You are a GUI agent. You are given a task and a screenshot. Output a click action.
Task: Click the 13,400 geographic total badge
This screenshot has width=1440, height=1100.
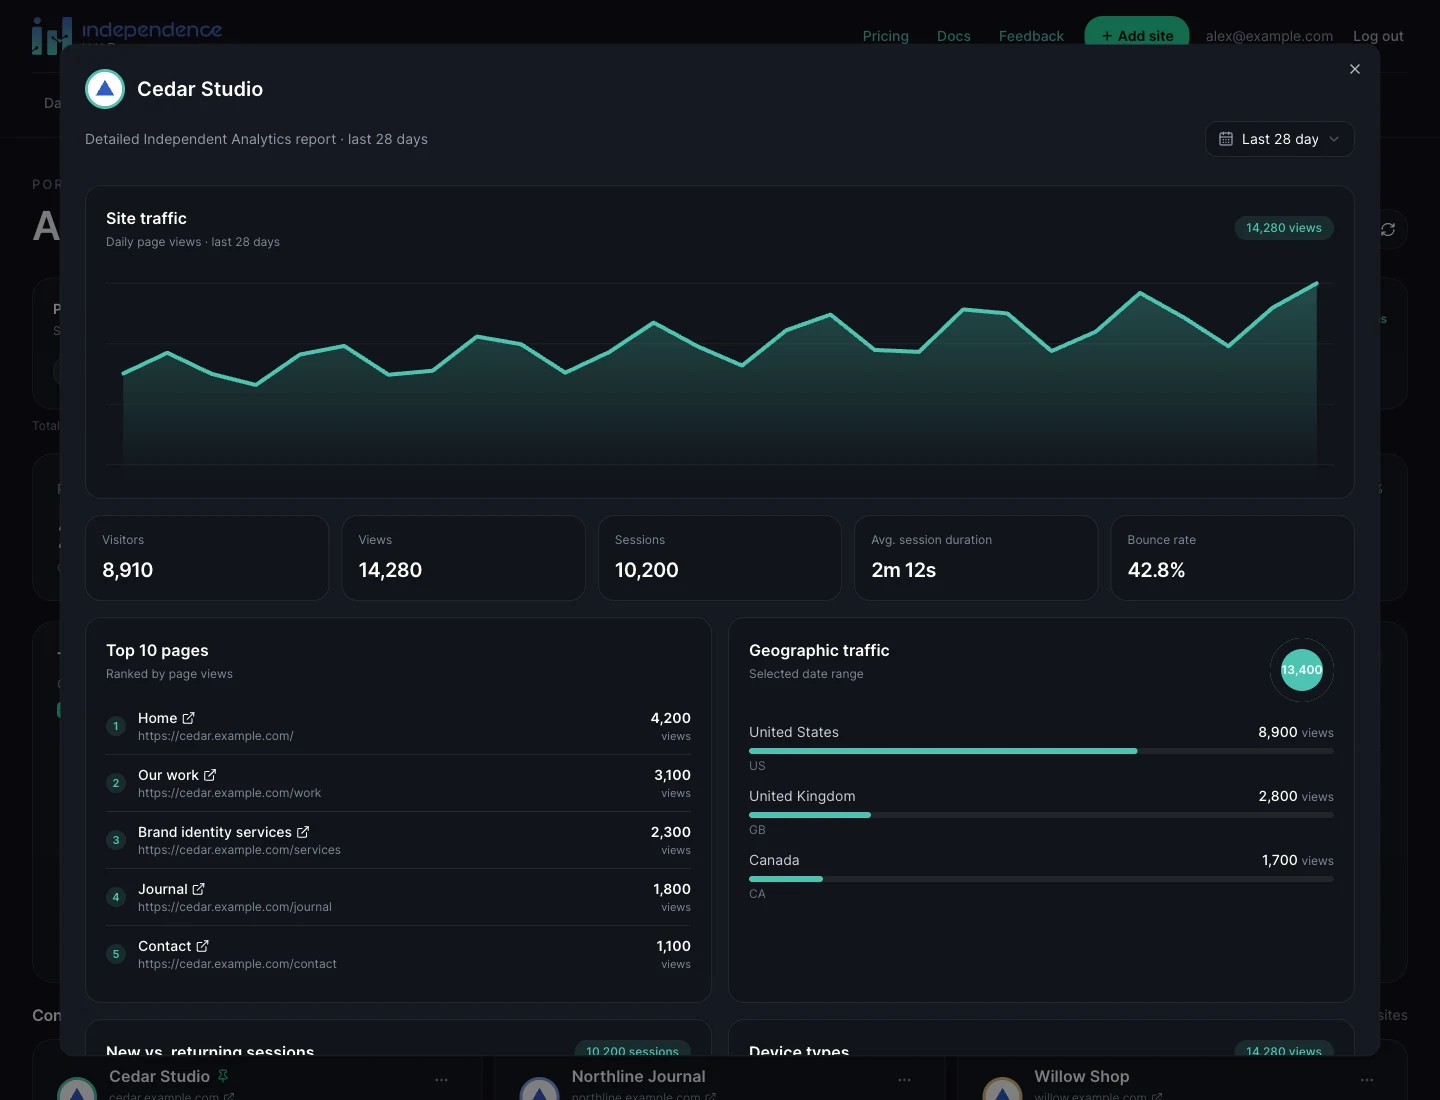(1302, 670)
